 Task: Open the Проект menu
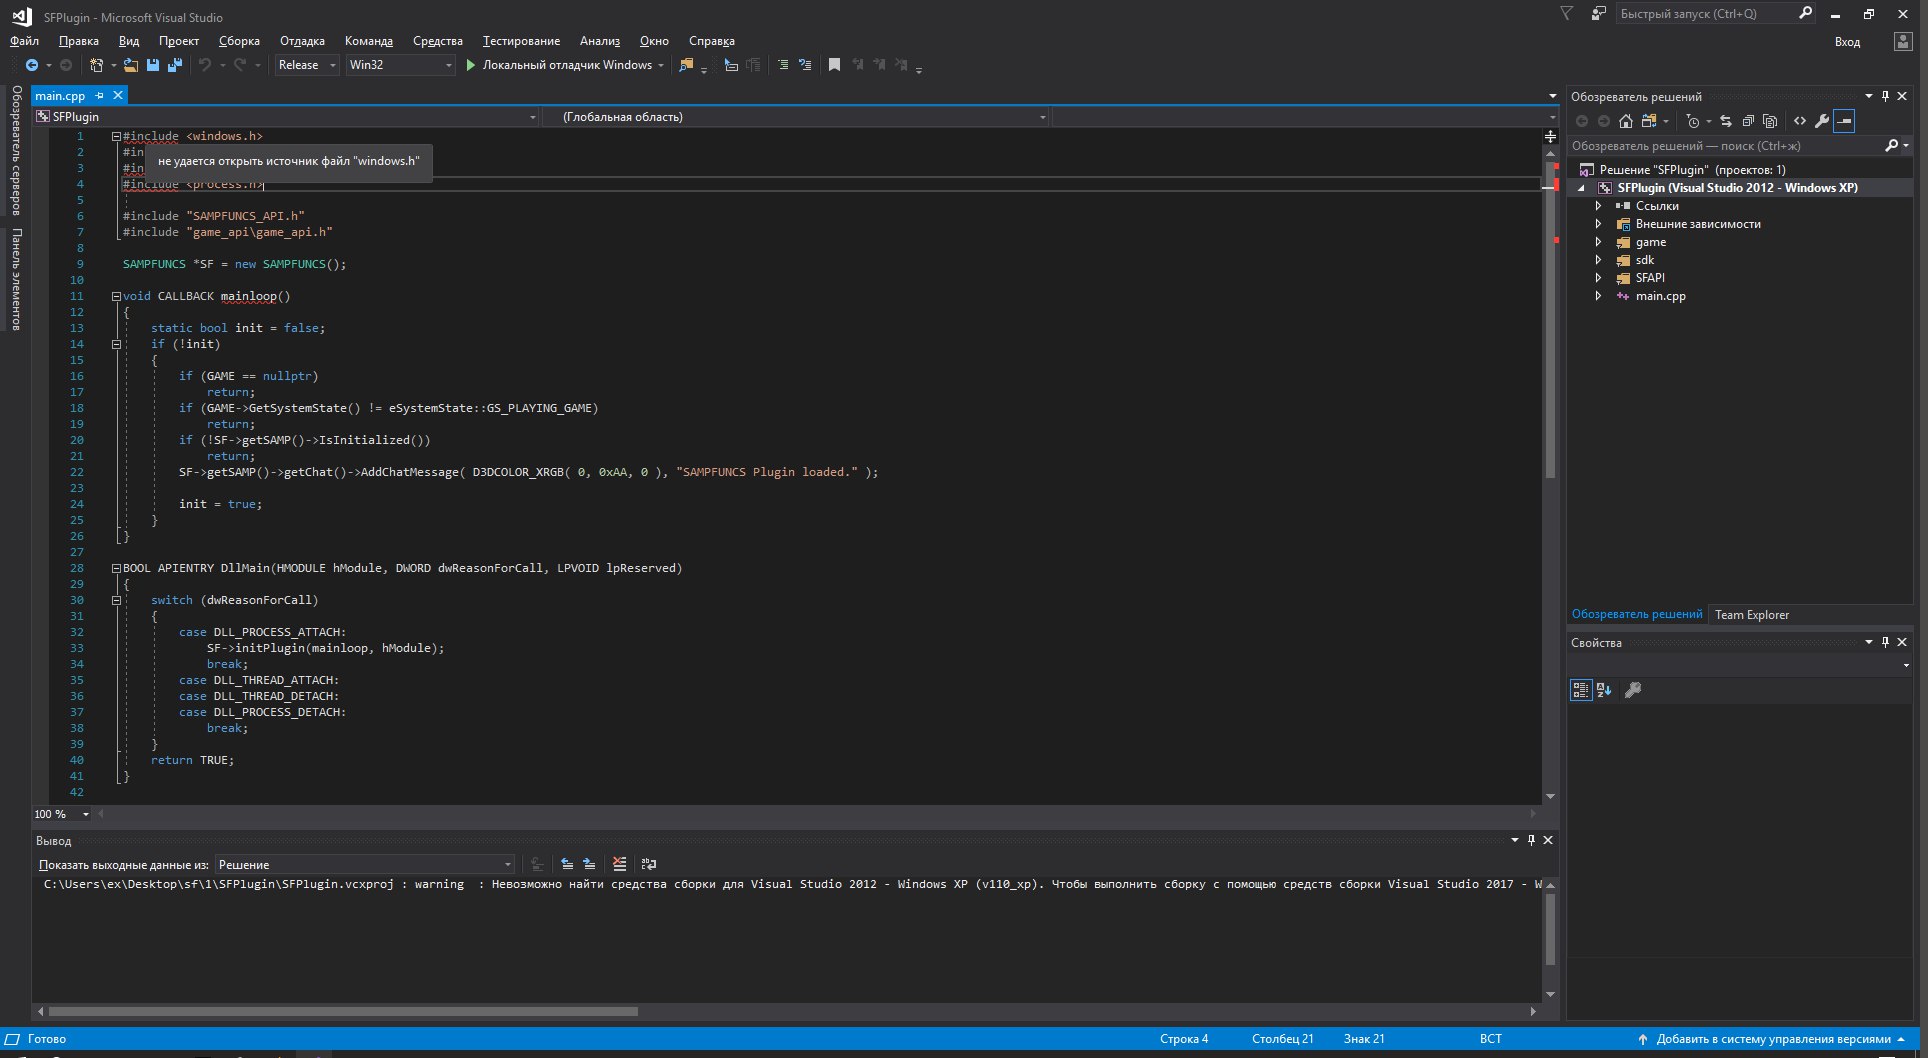coord(179,41)
